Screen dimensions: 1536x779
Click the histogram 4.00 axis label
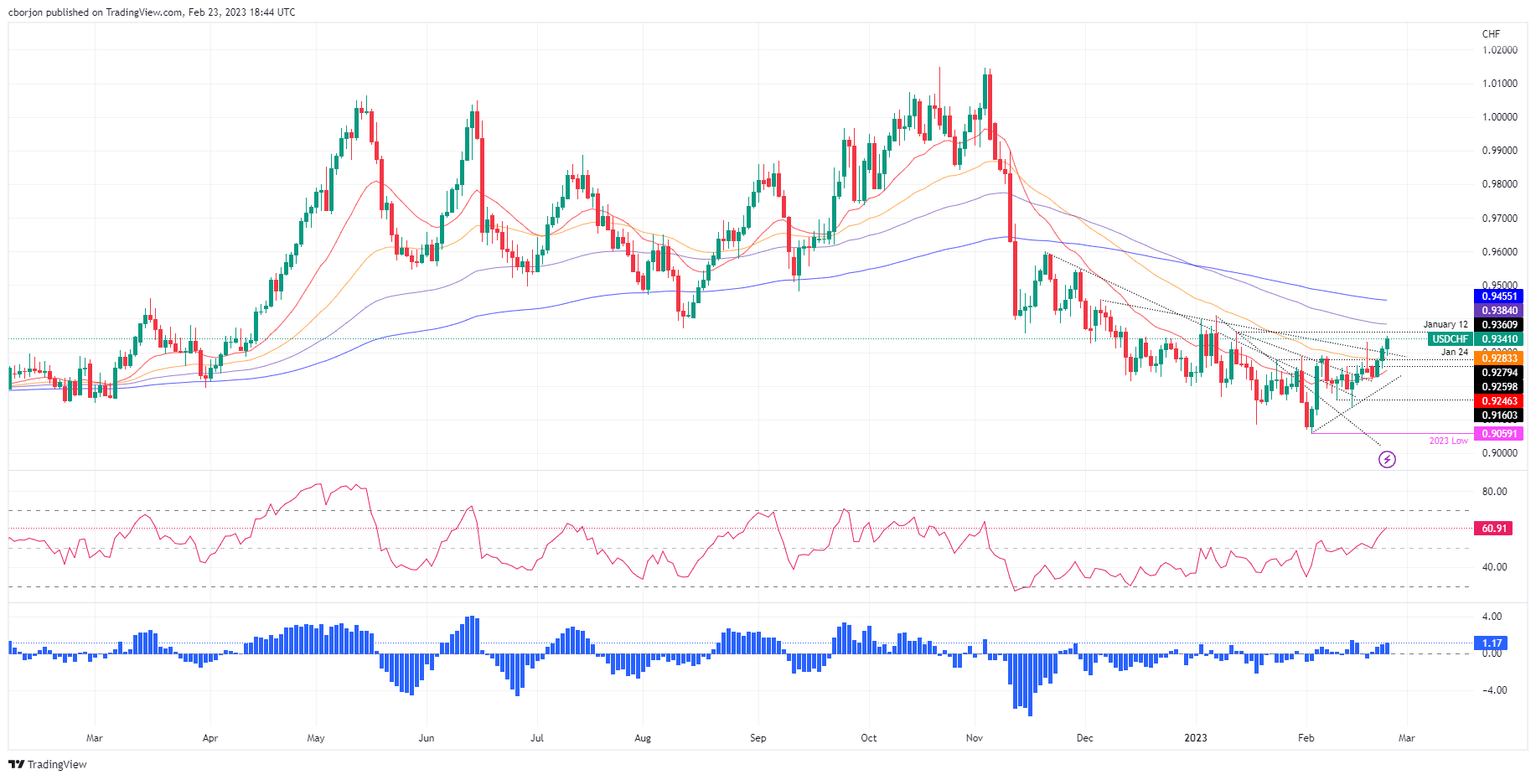point(1492,617)
